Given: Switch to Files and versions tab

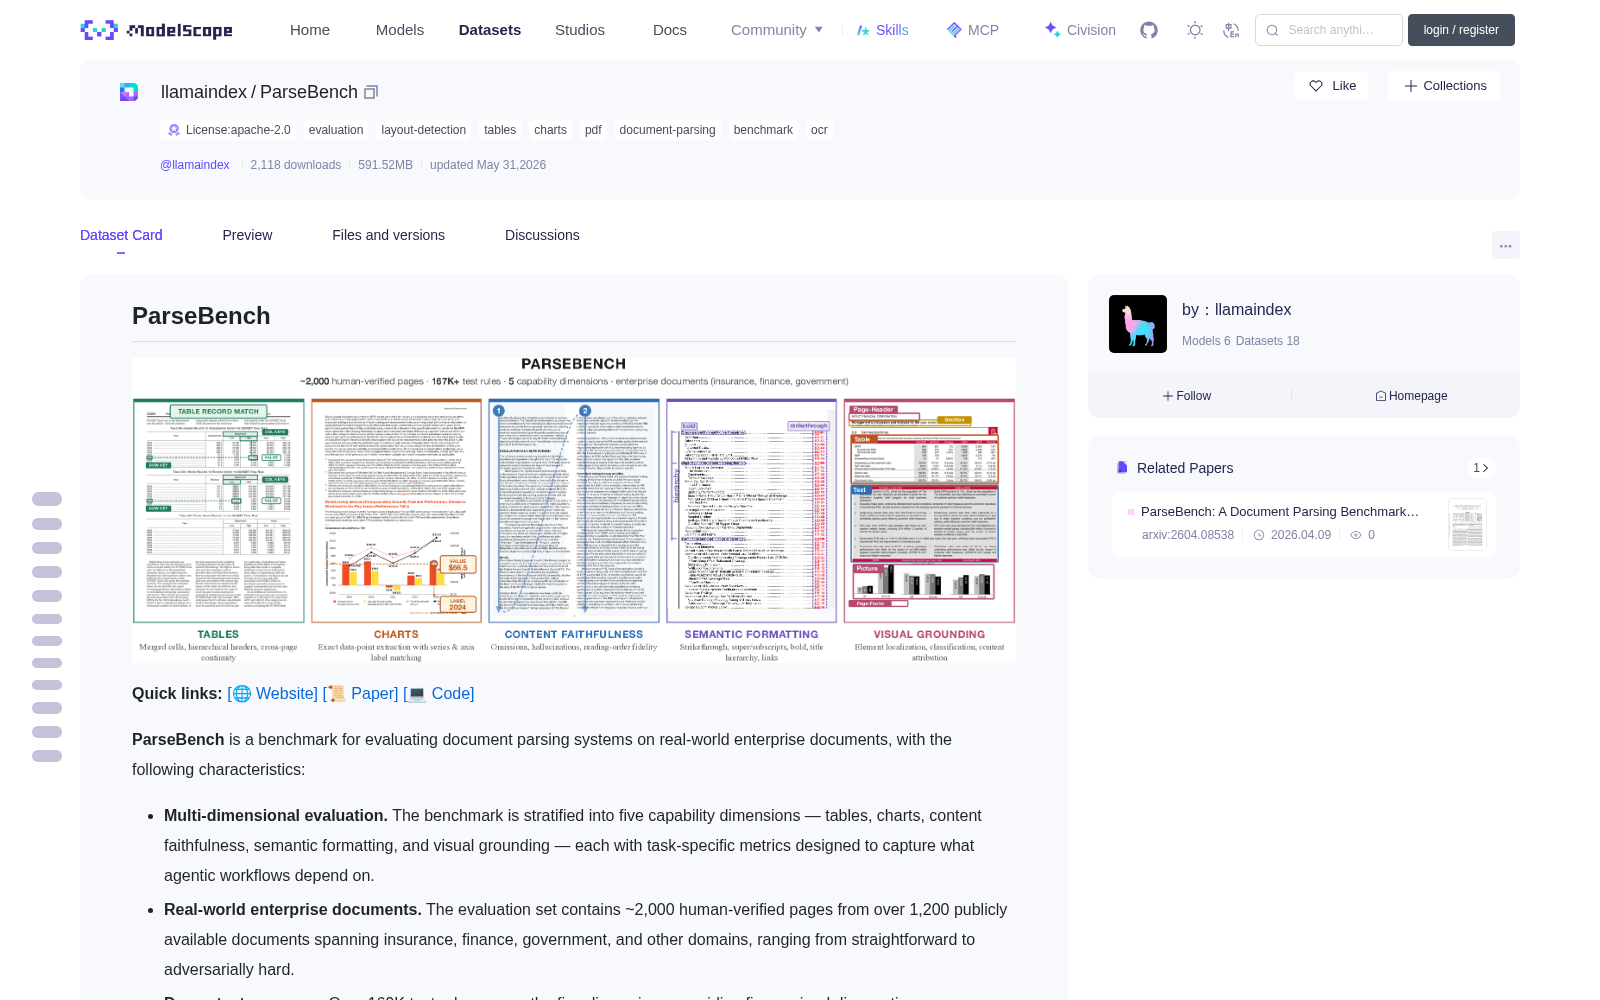Looking at the screenshot, I should 388,235.
